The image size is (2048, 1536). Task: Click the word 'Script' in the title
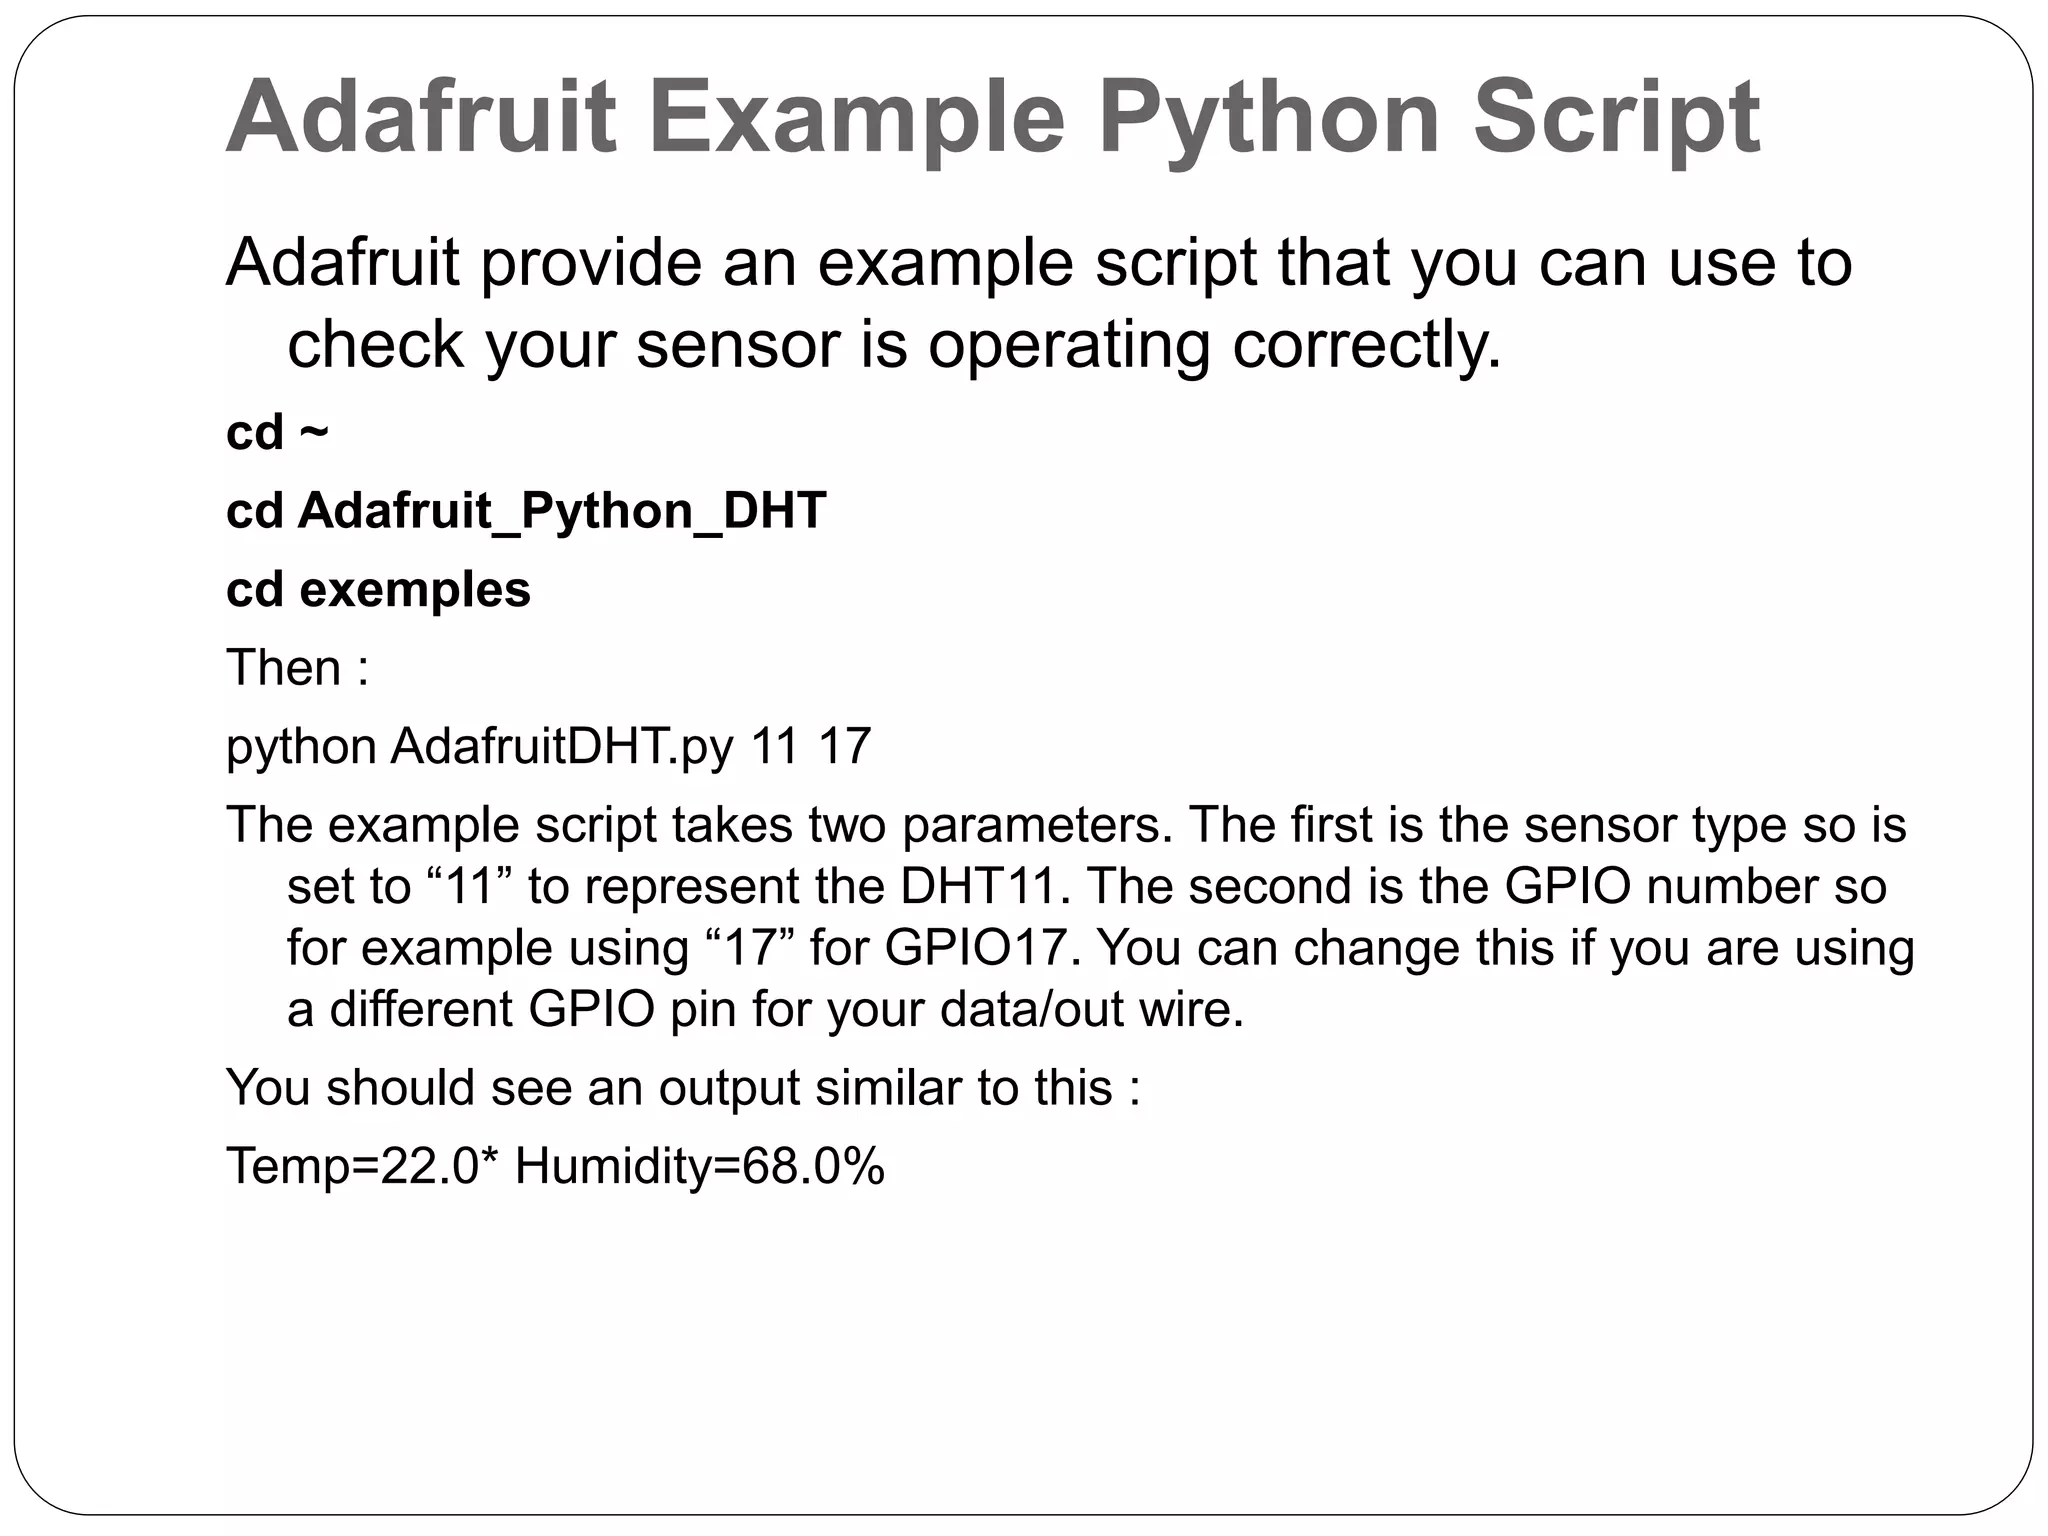coord(1617,119)
